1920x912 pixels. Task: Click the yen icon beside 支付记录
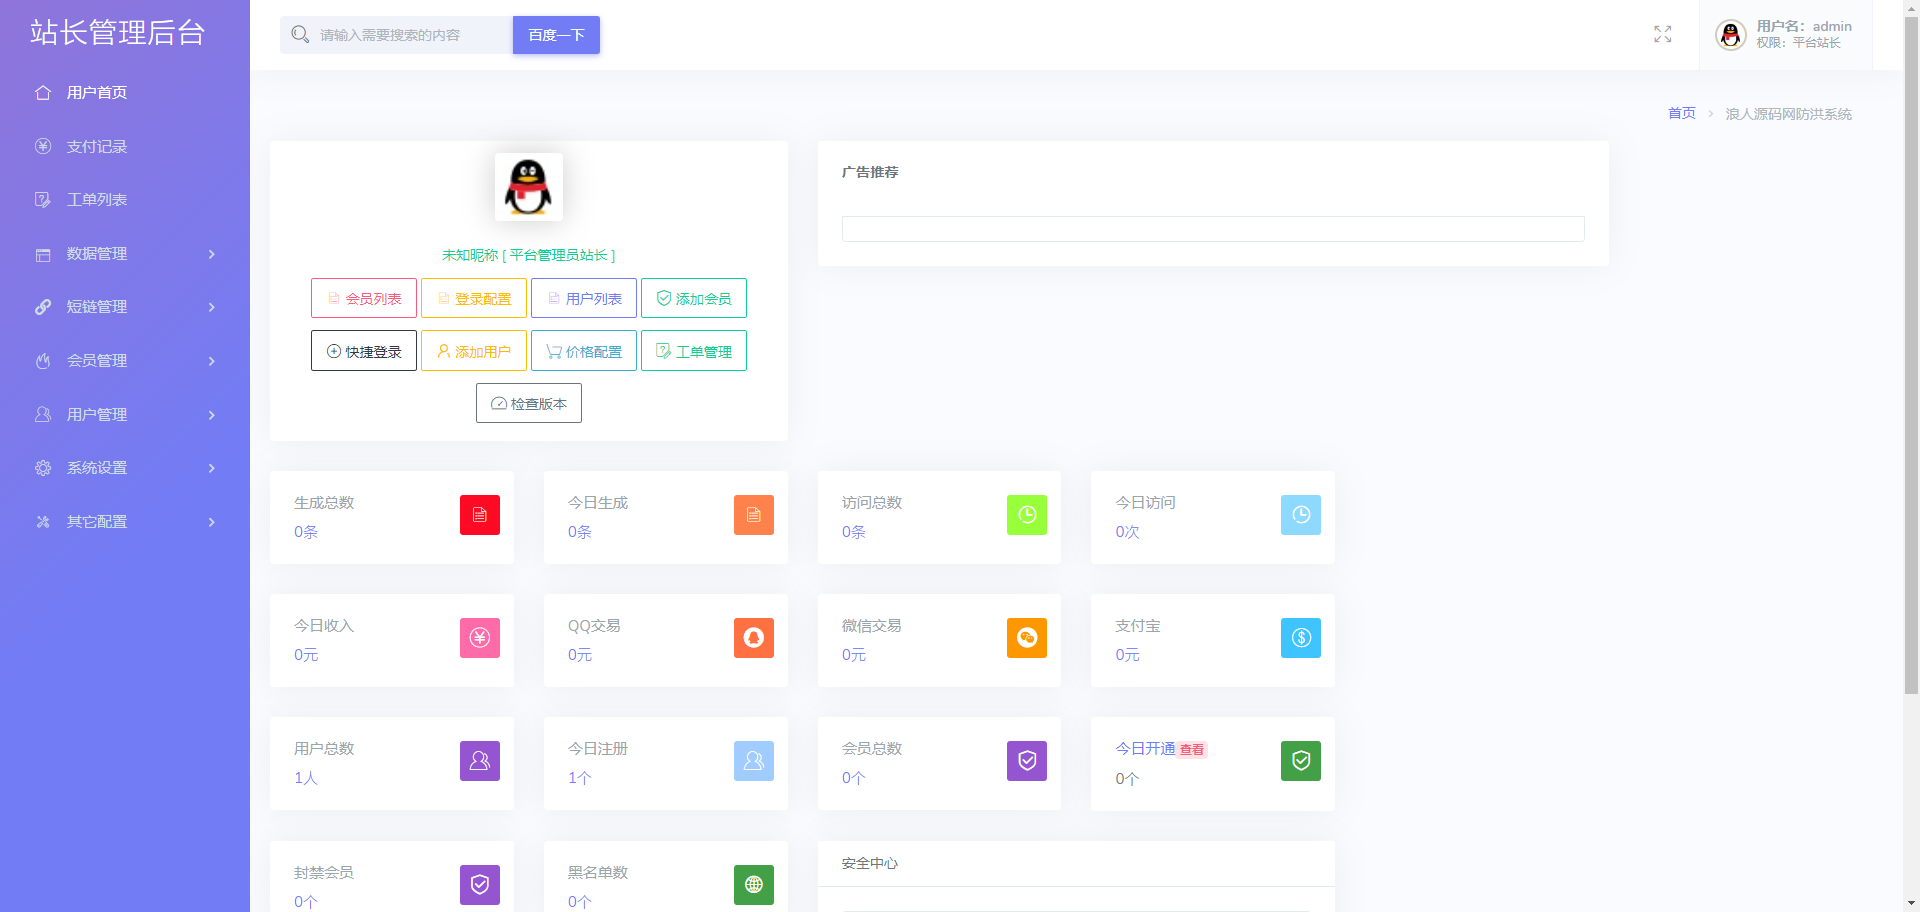click(x=43, y=146)
